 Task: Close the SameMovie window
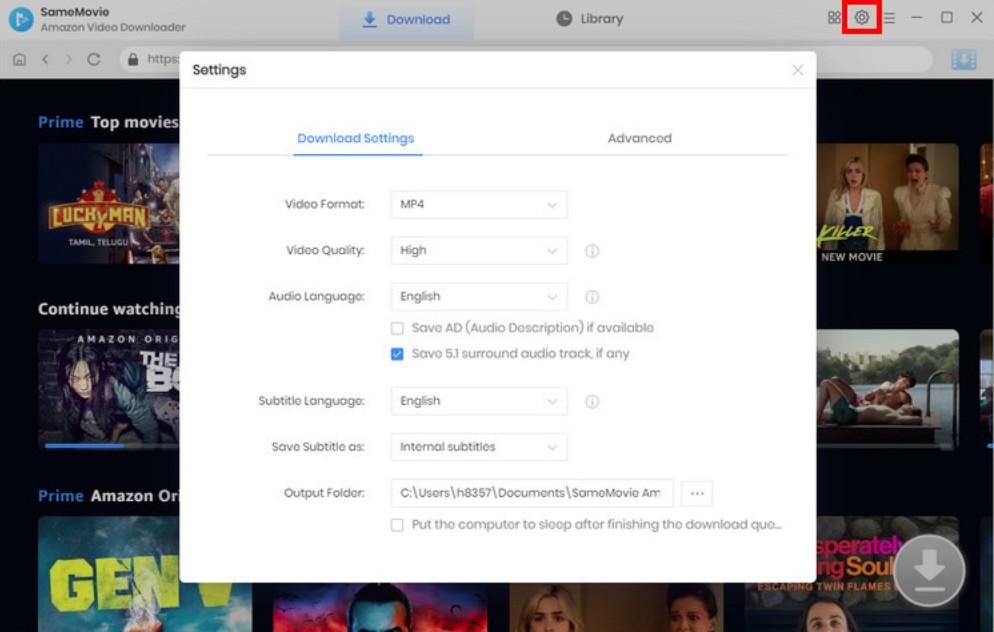point(977,18)
